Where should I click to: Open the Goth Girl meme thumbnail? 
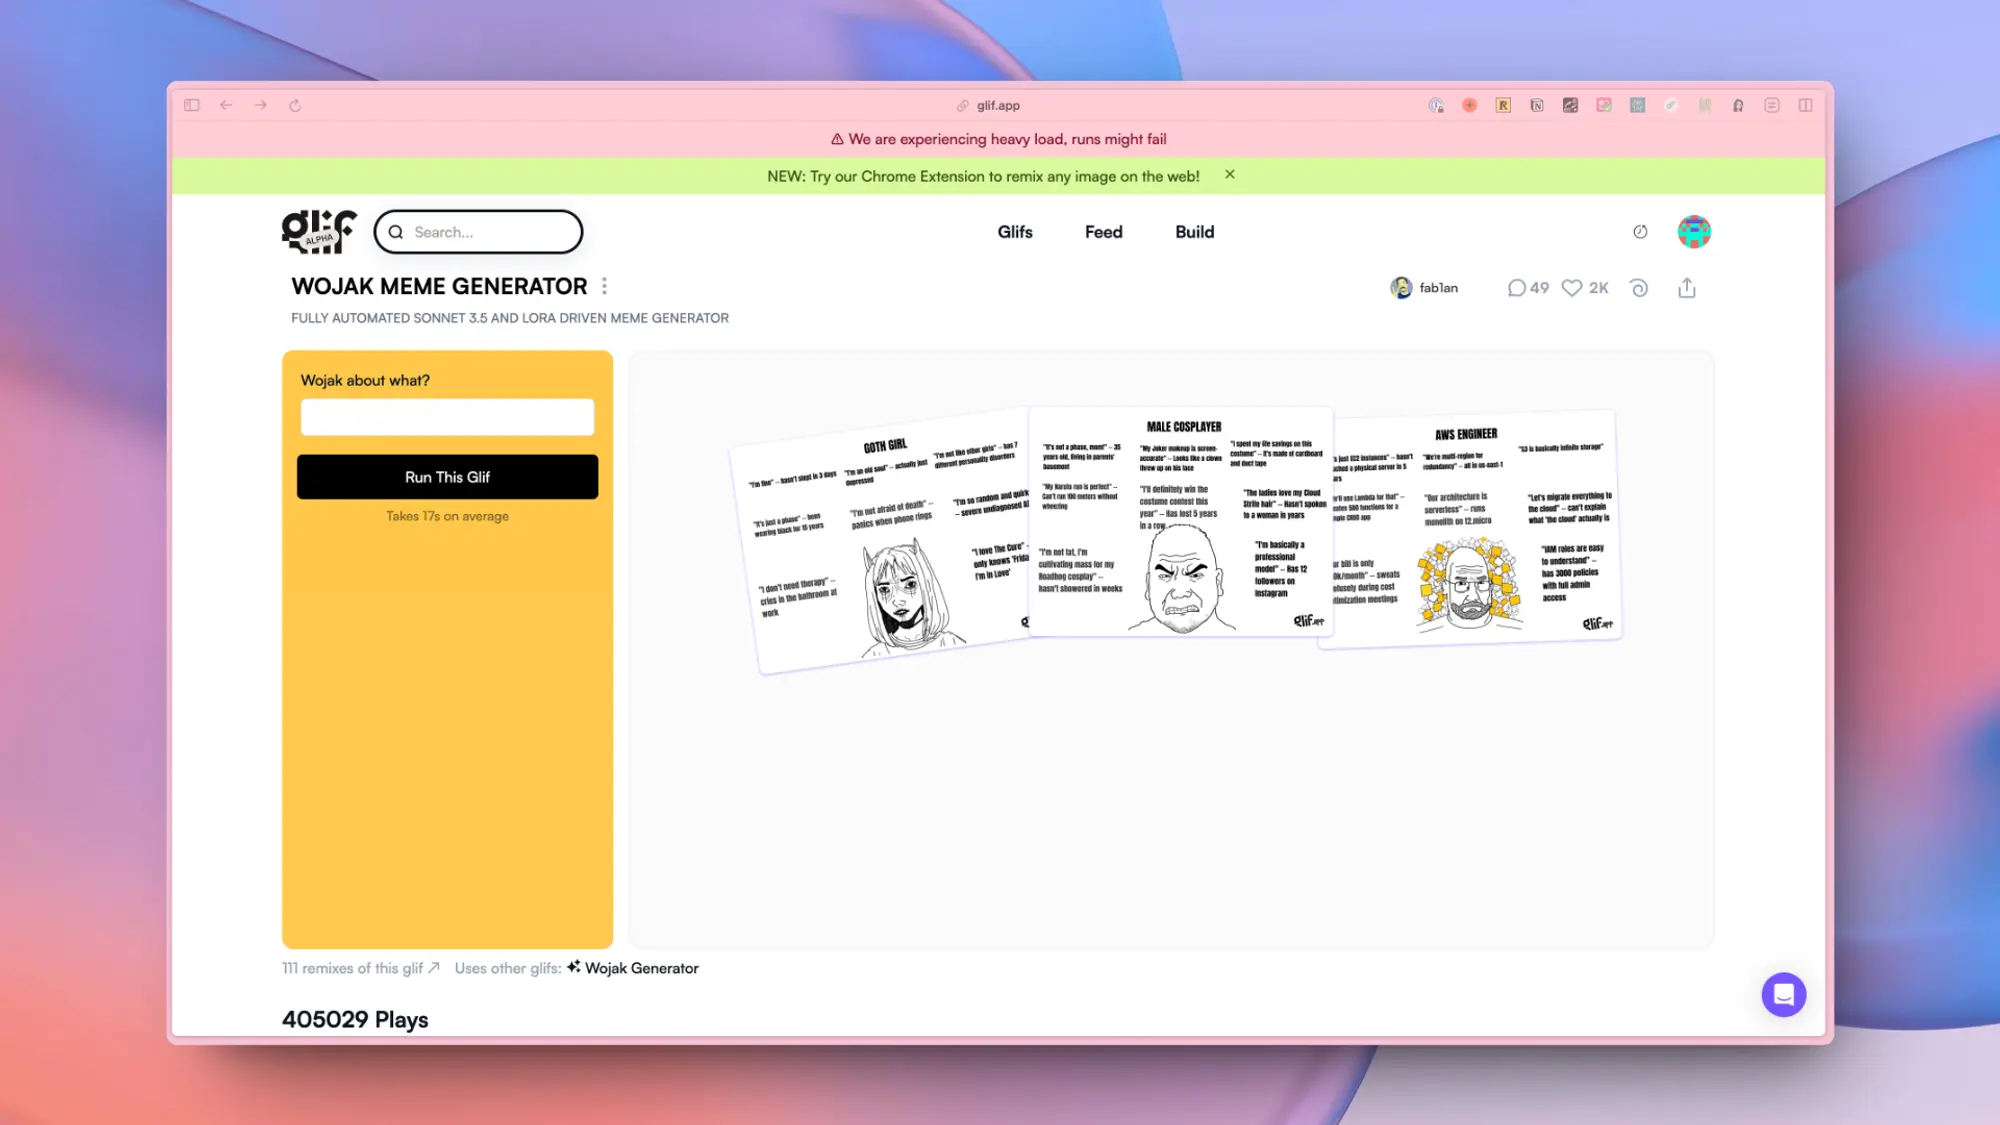pyautogui.click(x=884, y=540)
